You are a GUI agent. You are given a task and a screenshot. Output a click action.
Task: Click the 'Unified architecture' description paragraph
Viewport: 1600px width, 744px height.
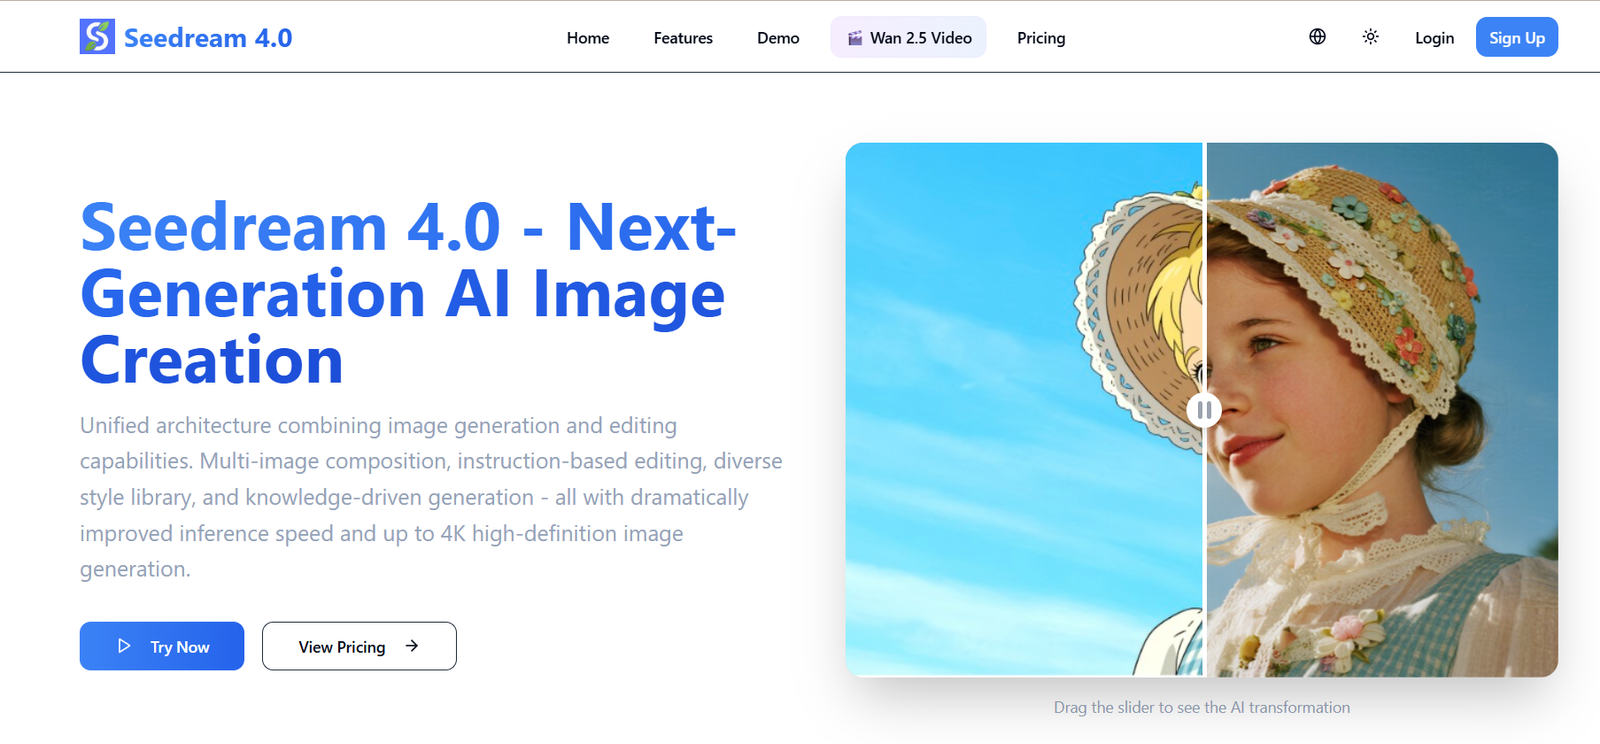click(x=430, y=497)
